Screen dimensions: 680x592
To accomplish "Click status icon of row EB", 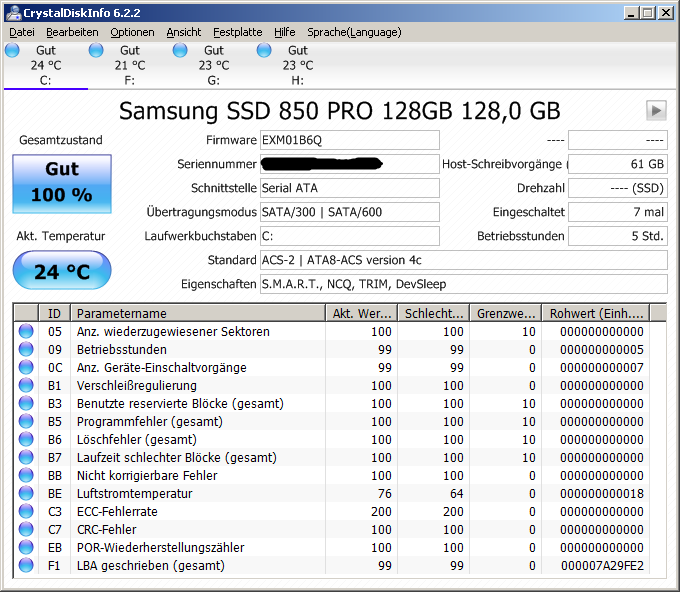I will [x=26, y=547].
